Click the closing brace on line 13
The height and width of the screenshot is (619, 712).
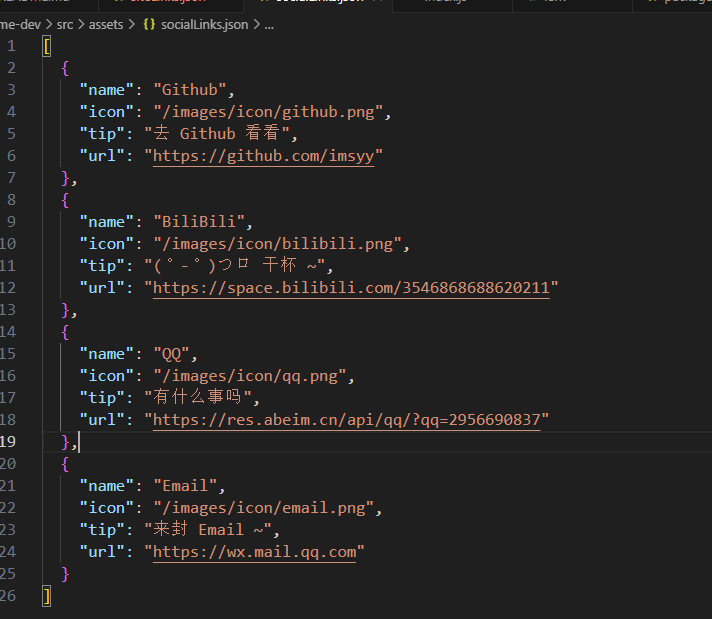click(65, 311)
